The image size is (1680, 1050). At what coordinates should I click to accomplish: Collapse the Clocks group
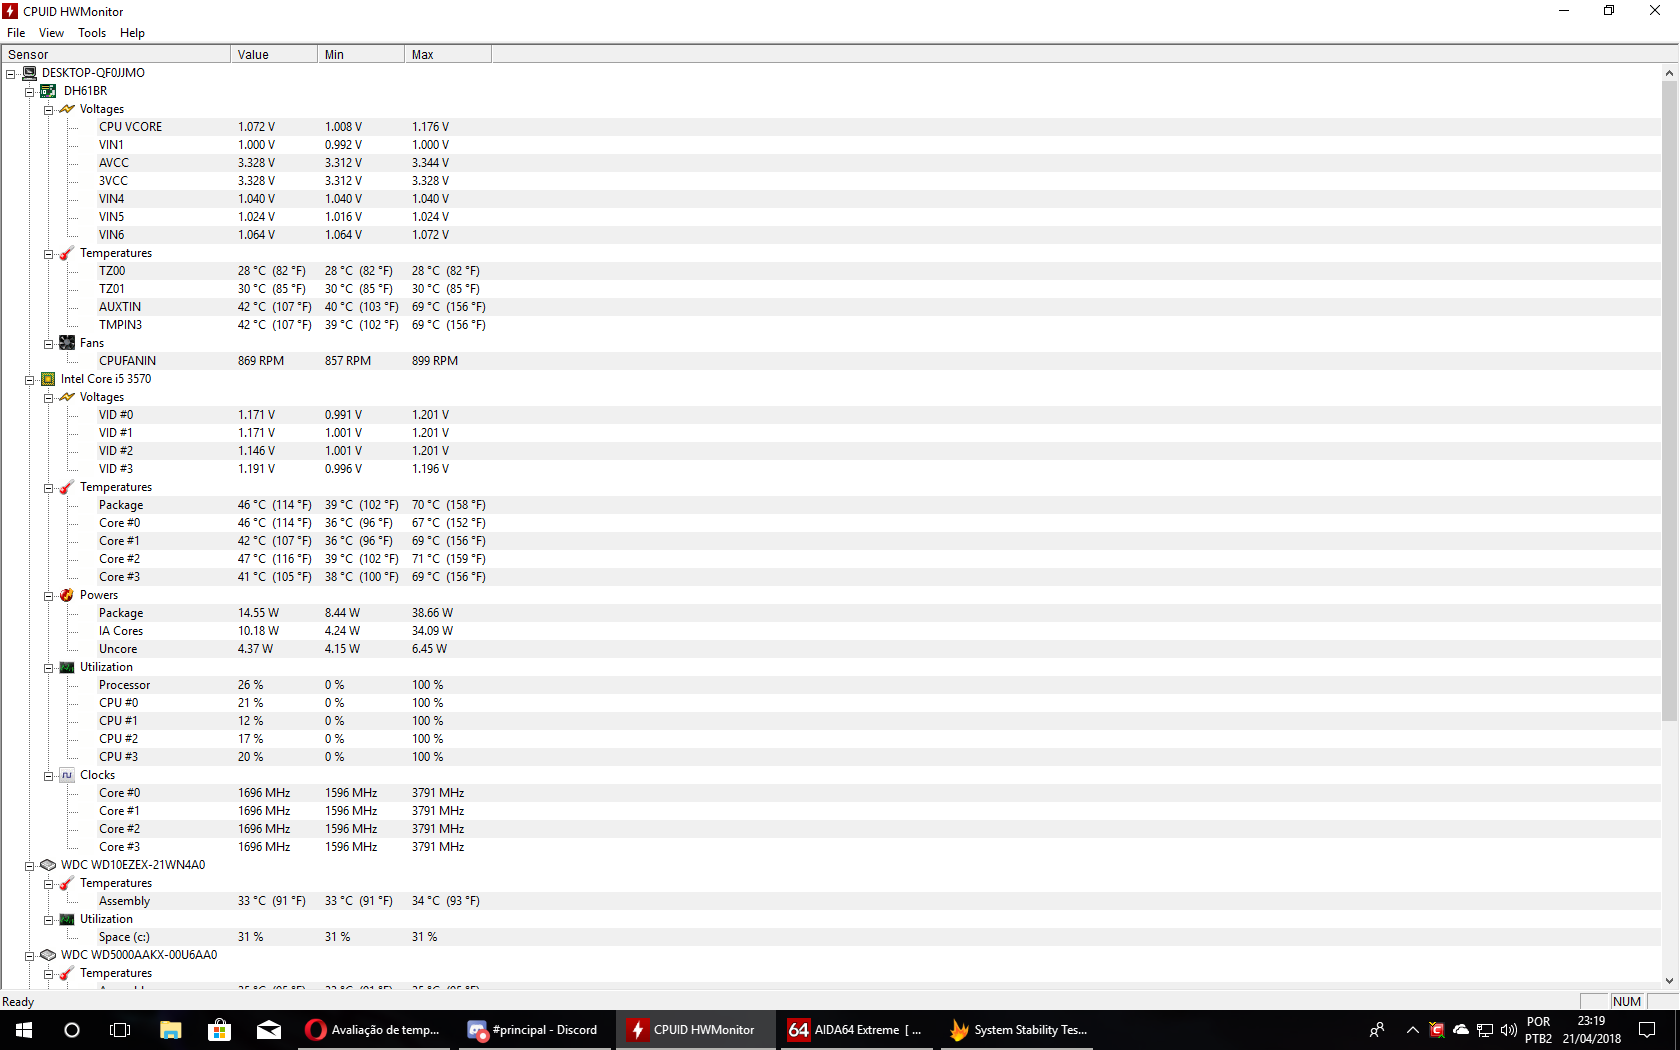[x=48, y=775]
